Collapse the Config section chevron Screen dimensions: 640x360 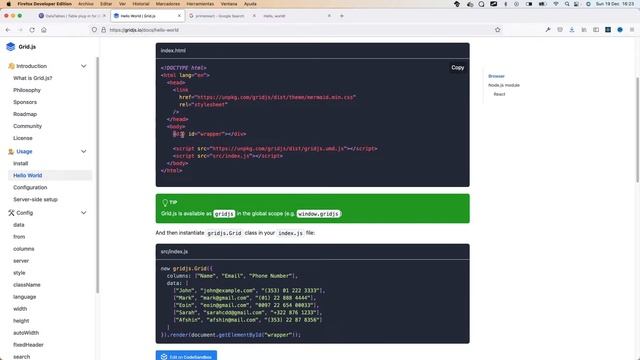[x=84, y=213]
